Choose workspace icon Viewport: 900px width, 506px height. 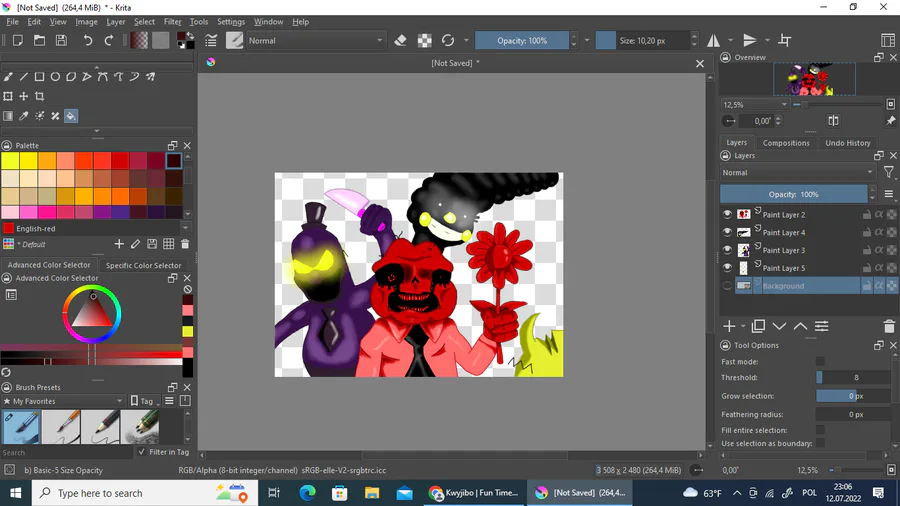(887, 41)
